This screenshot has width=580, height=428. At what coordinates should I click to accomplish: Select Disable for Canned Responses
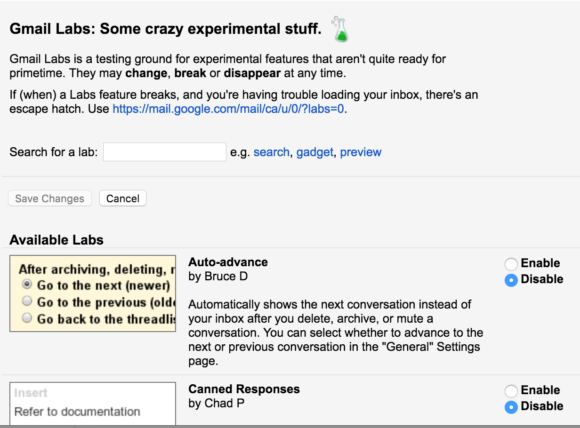(511, 407)
